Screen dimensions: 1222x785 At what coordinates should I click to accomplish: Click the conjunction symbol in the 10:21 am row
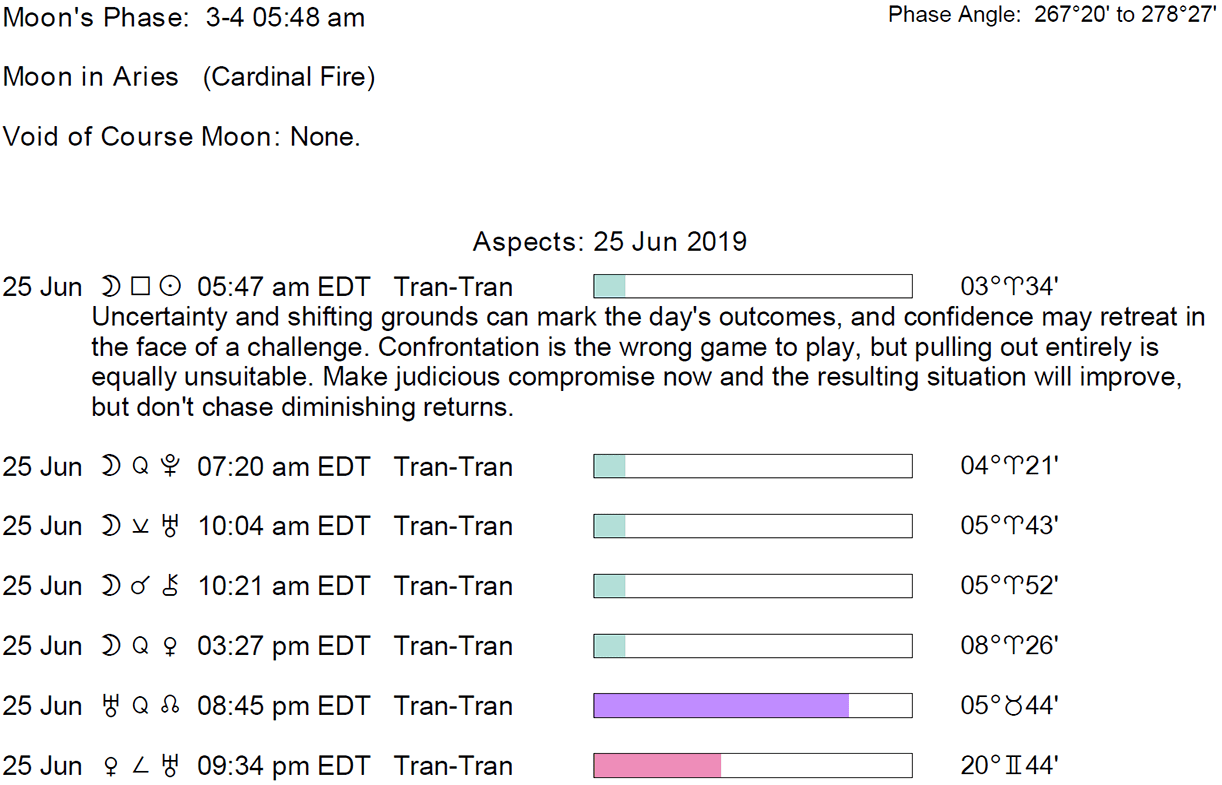tap(140, 587)
